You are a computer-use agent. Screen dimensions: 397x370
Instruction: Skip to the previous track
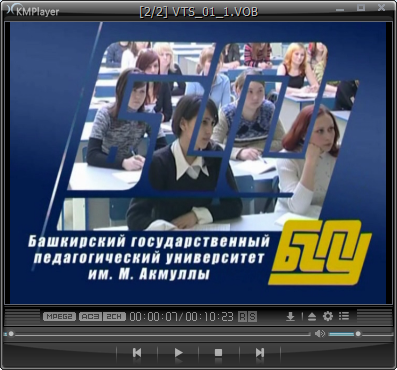click(x=137, y=352)
